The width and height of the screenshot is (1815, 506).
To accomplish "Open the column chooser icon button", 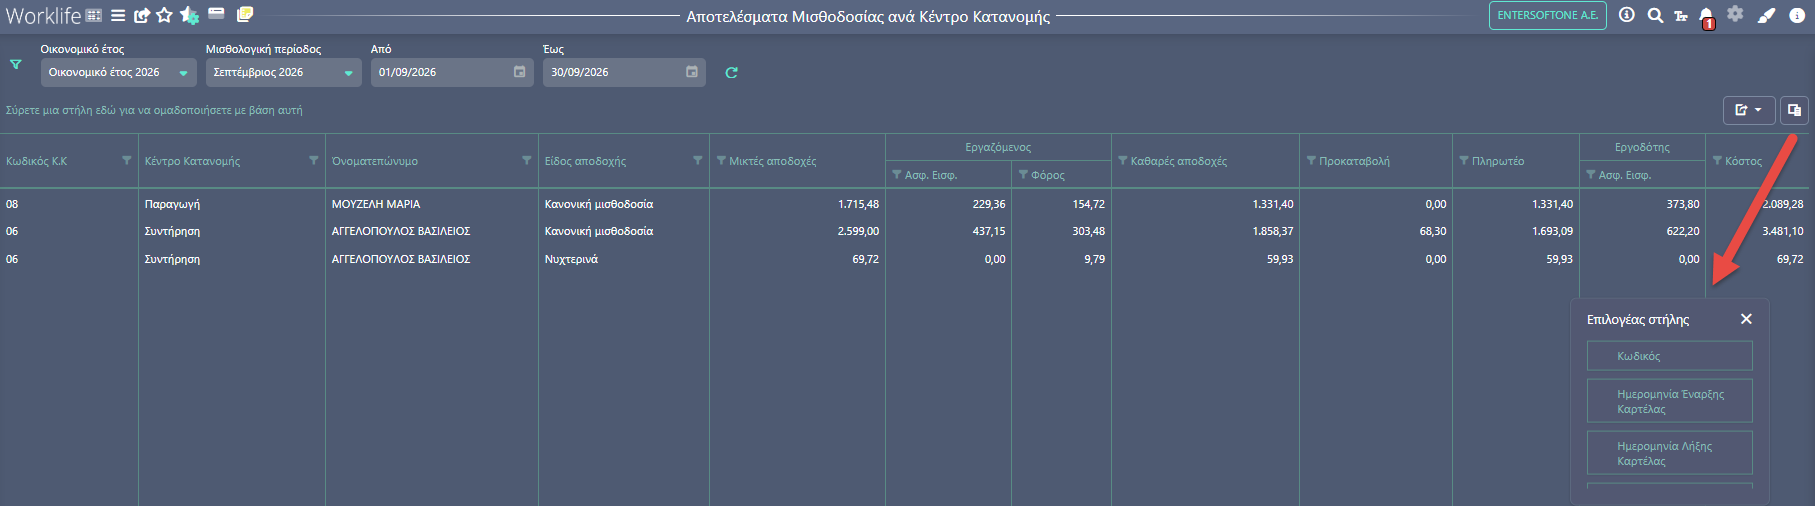I will (1794, 110).
